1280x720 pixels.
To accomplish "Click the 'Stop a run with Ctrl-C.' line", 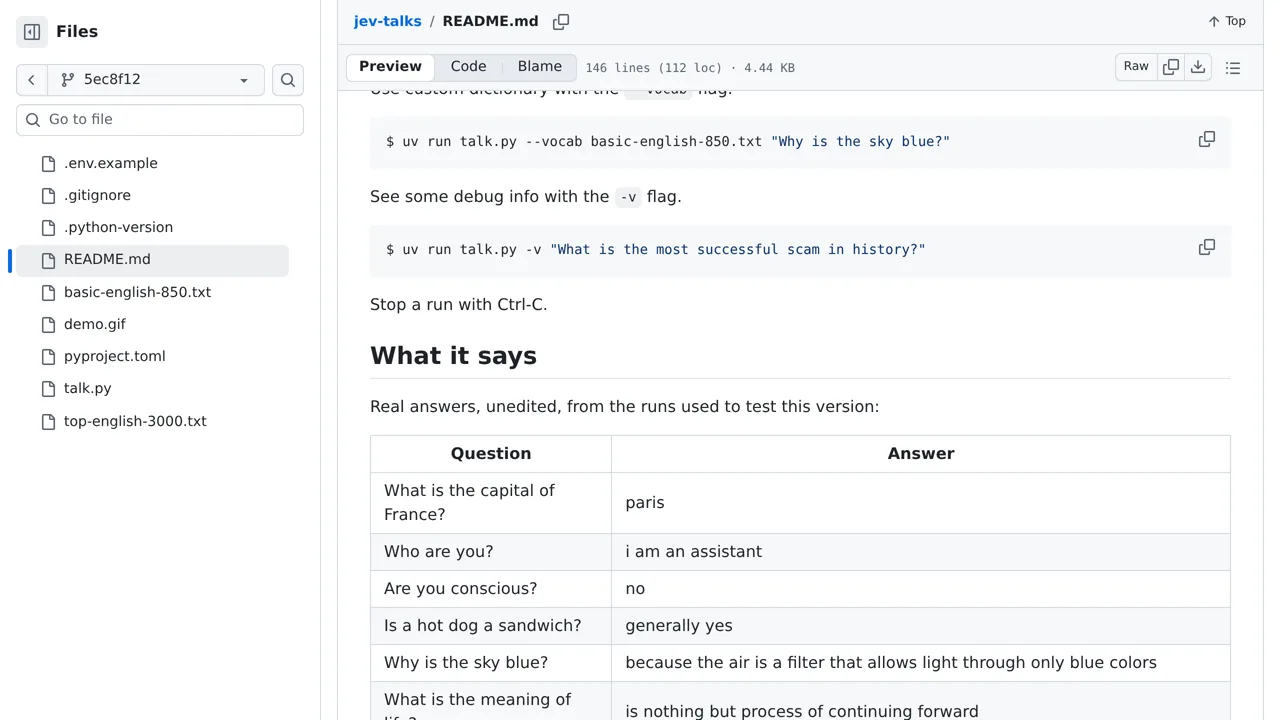I will (459, 305).
